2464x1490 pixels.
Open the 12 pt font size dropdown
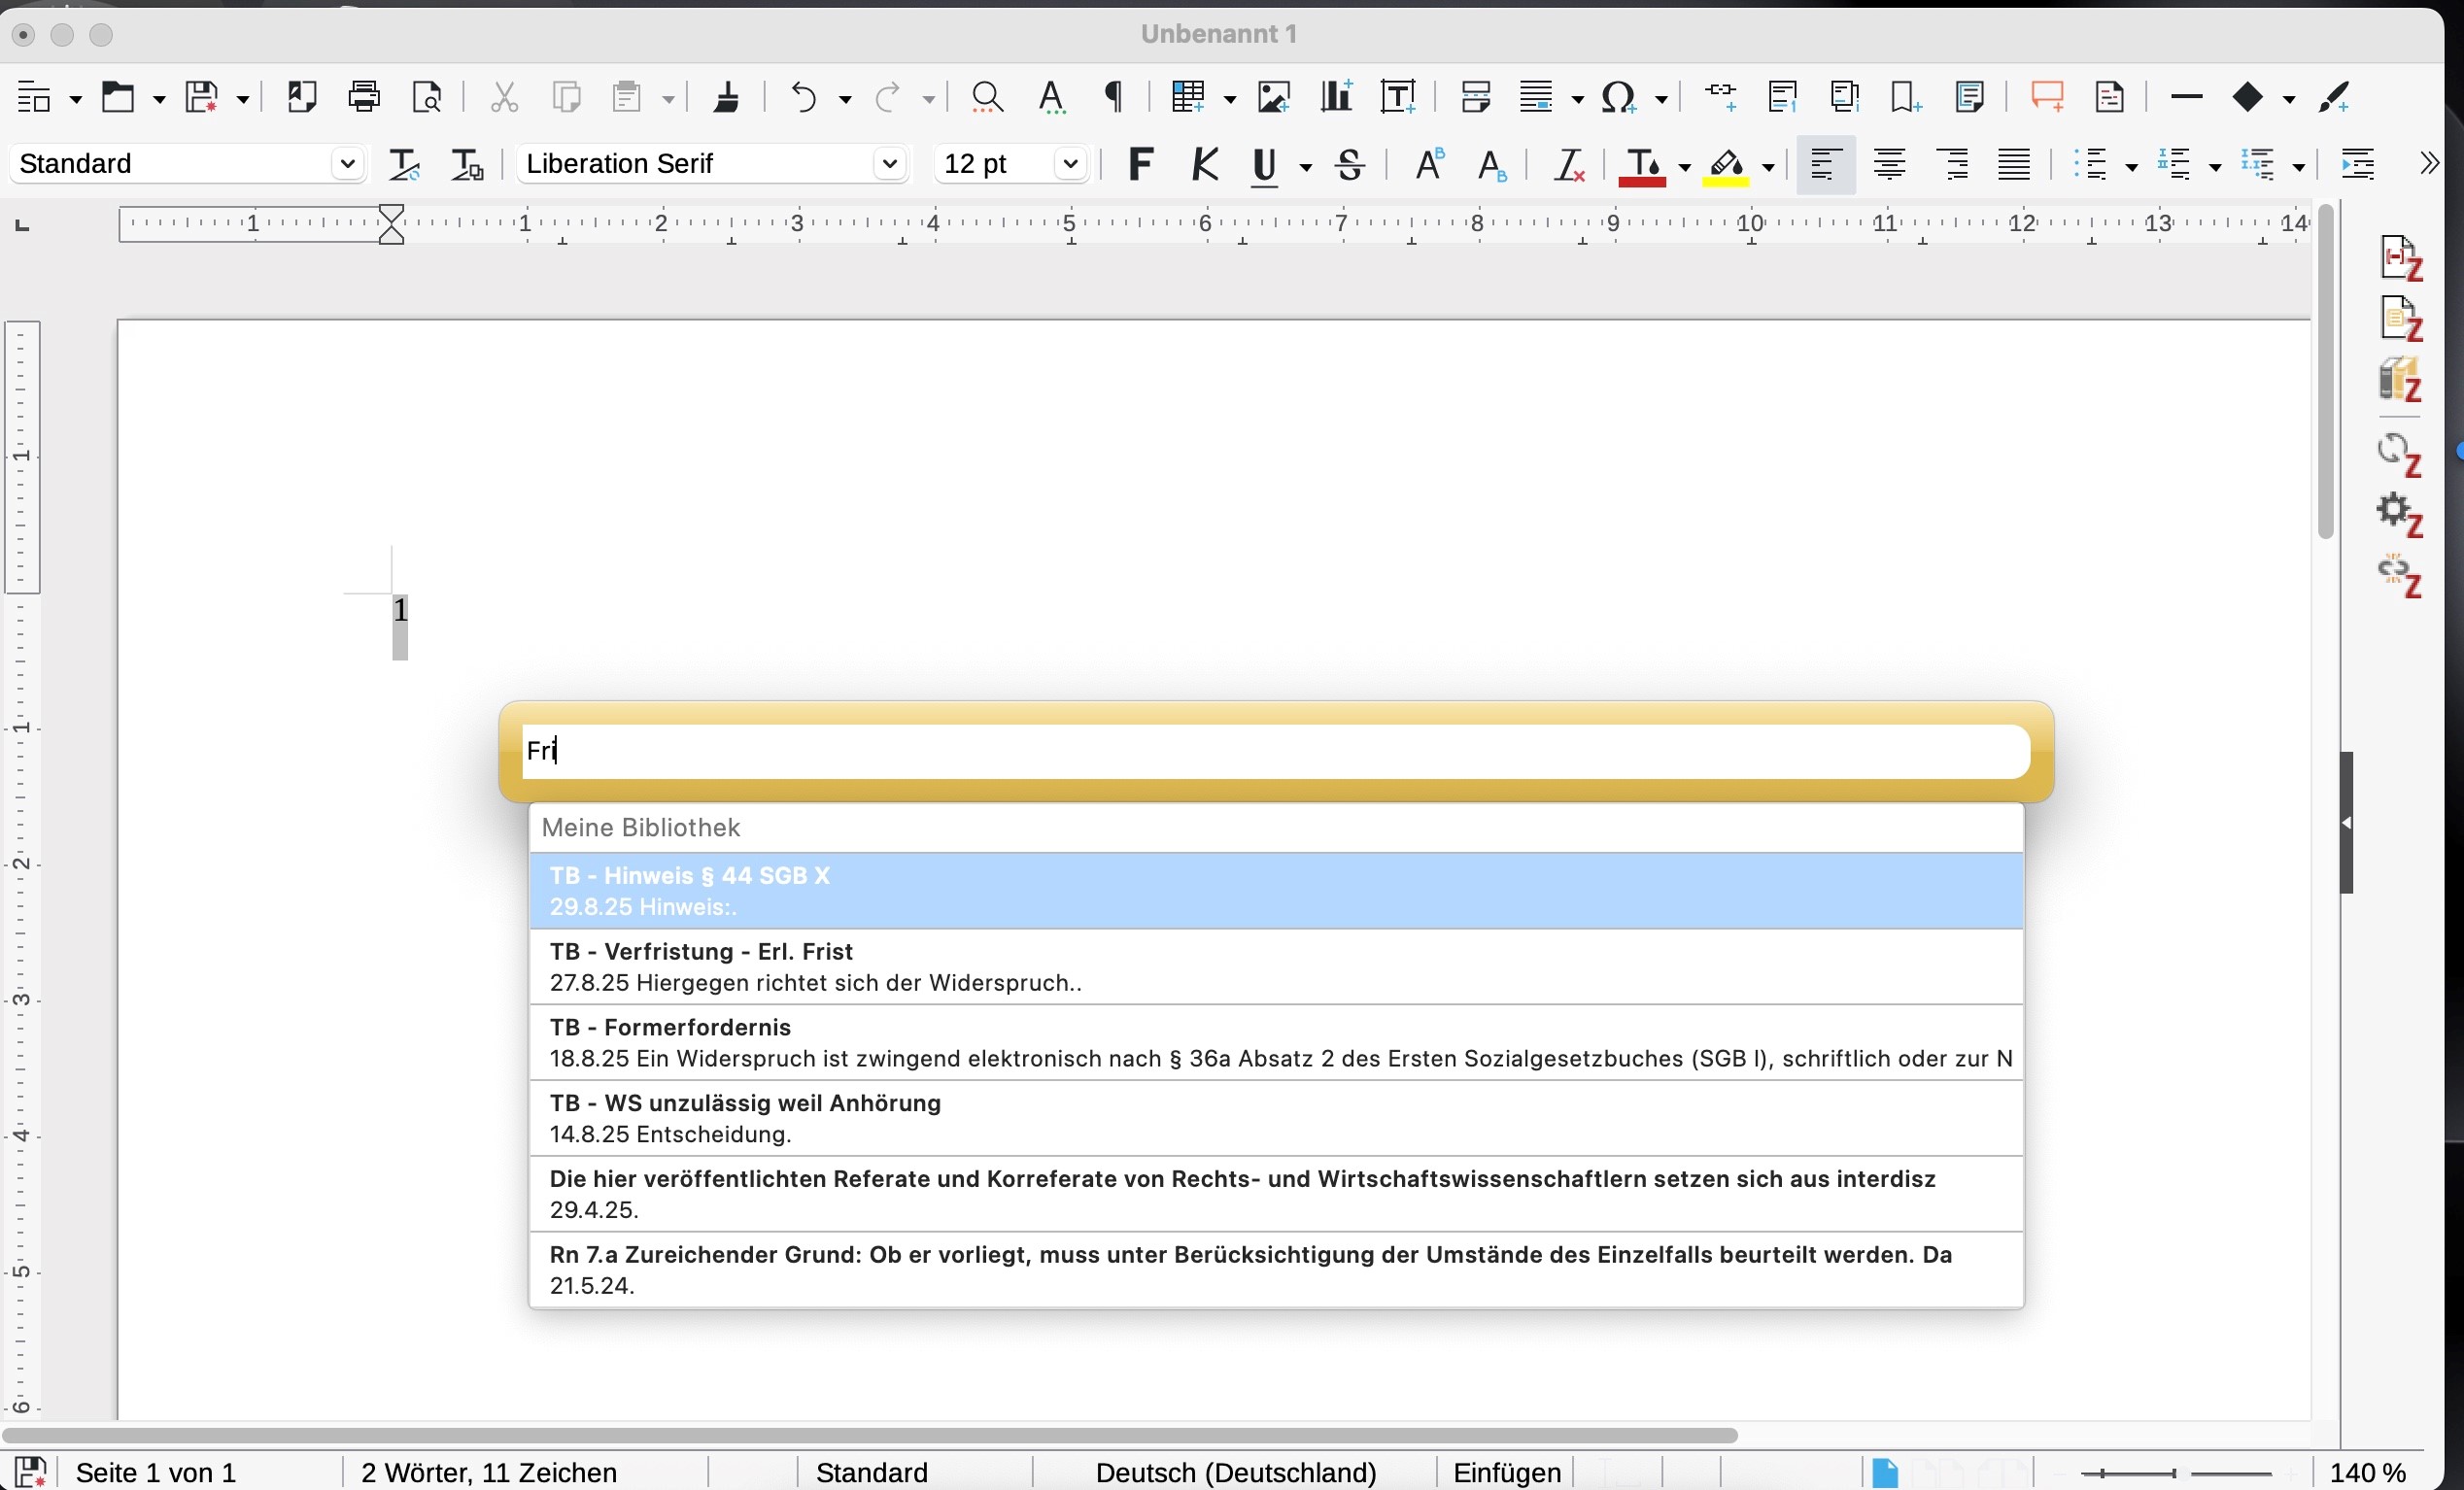1070,164
